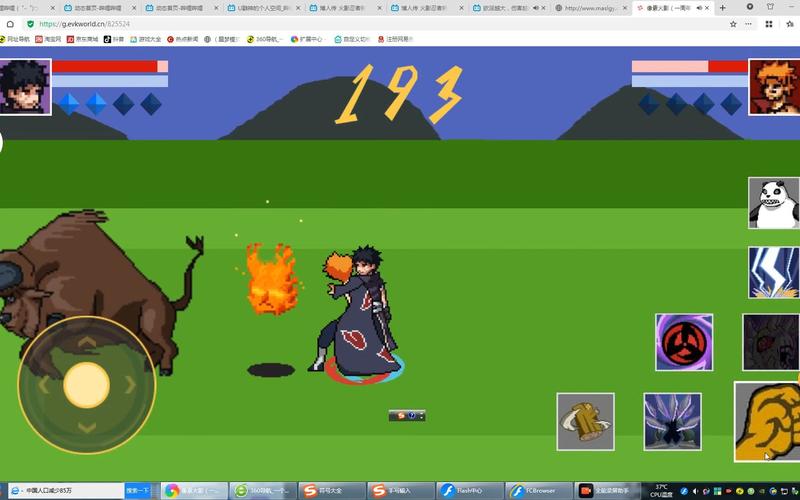Trigger the purple Susanoo wings skill

672,422
